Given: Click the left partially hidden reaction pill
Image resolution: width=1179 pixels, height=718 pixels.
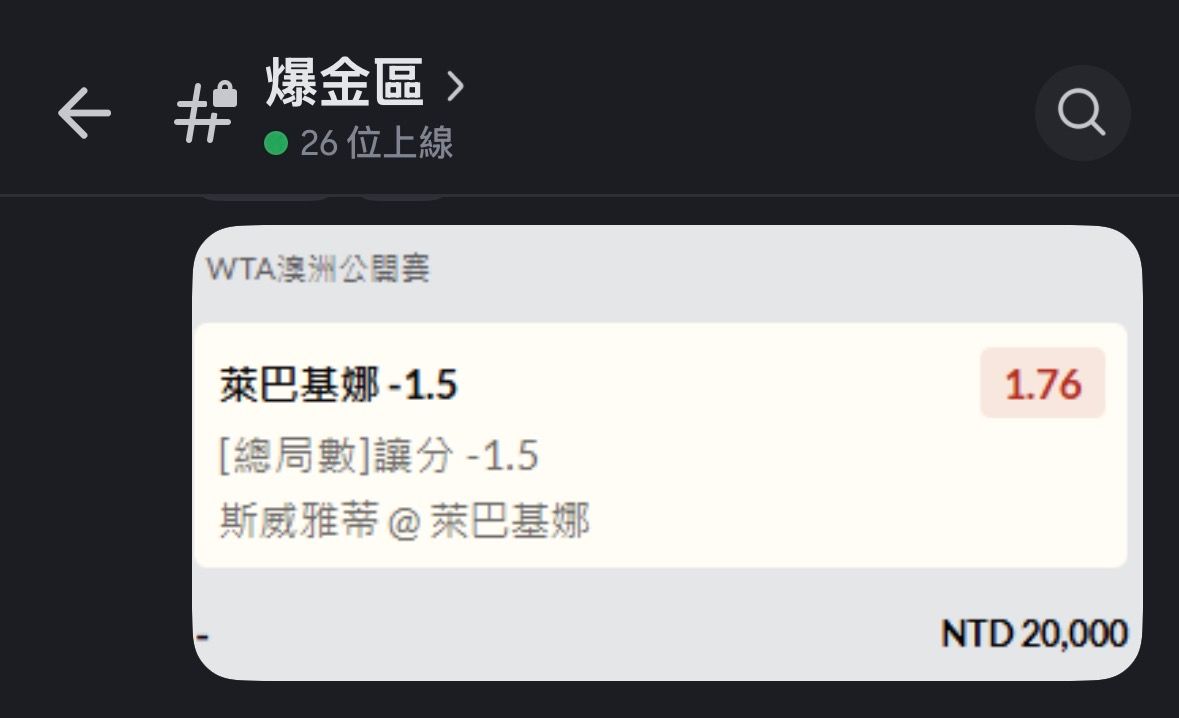Looking at the screenshot, I should pyautogui.click(x=265, y=198).
